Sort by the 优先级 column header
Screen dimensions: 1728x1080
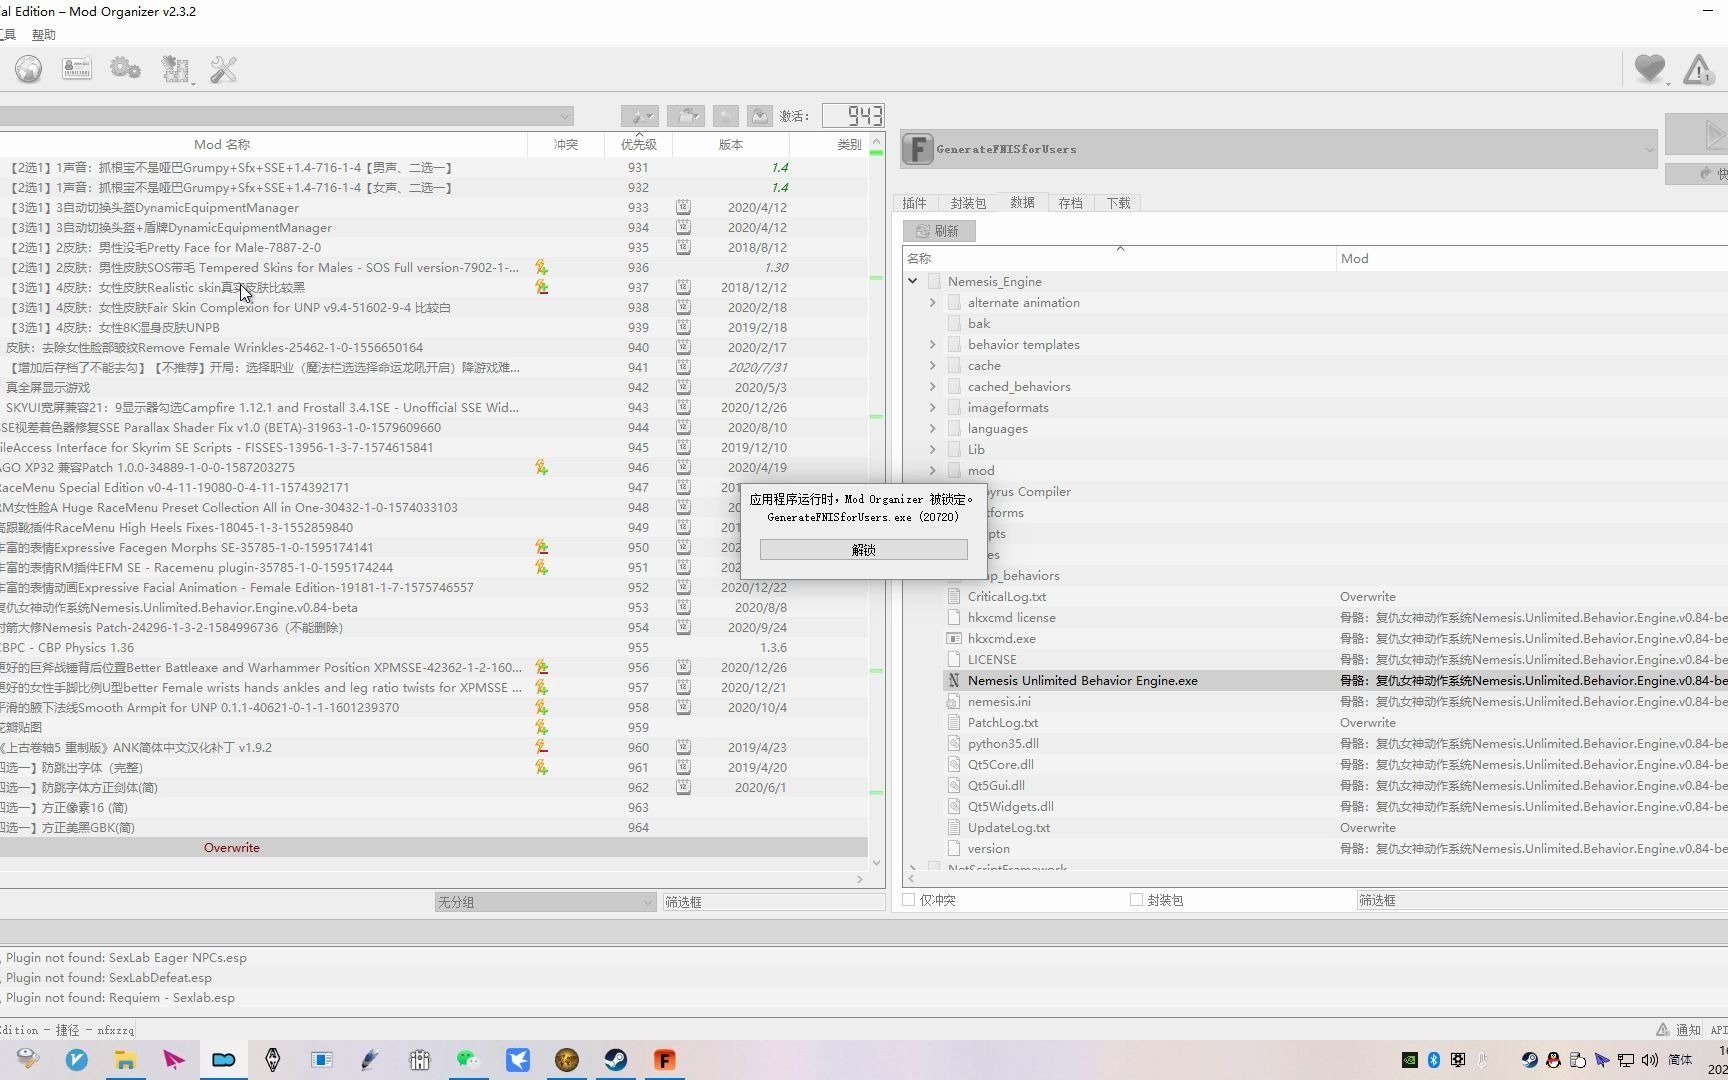point(638,144)
